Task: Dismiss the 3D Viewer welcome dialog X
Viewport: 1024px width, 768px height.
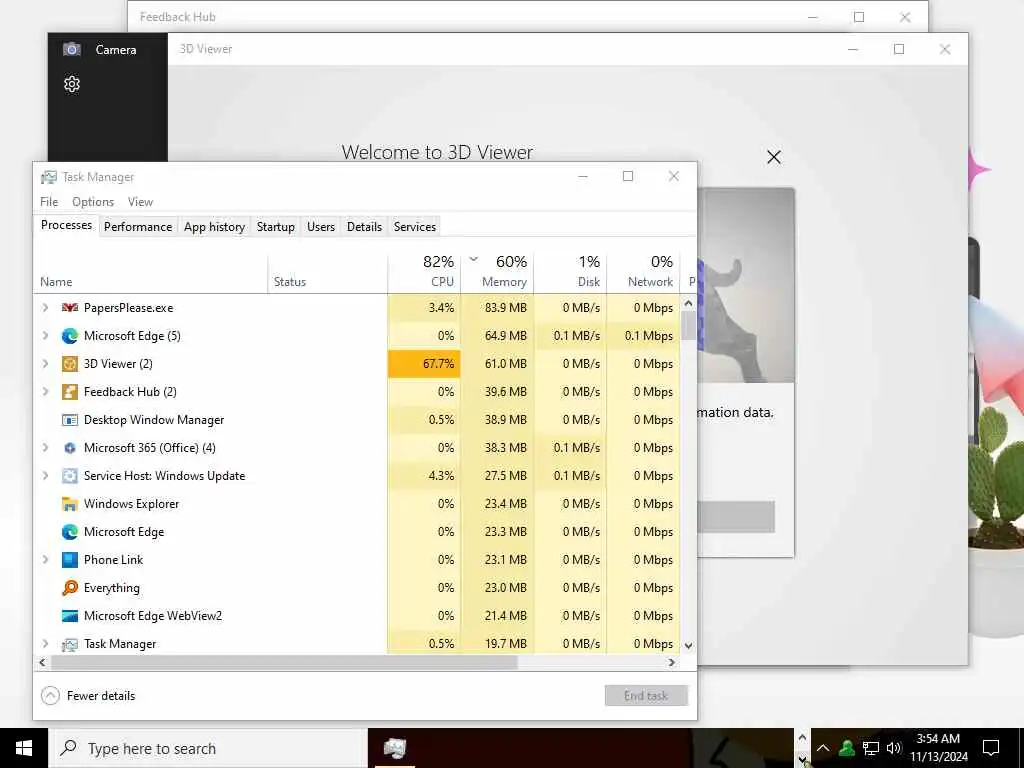Action: [x=774, y=157]
